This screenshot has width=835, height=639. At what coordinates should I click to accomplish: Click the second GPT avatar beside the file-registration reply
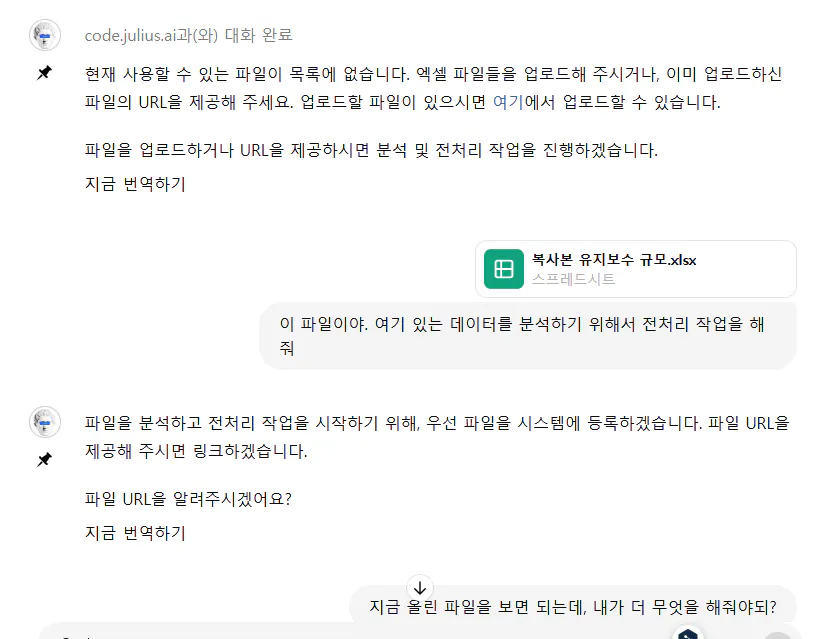pyautogui.click(x=45, y=422)
